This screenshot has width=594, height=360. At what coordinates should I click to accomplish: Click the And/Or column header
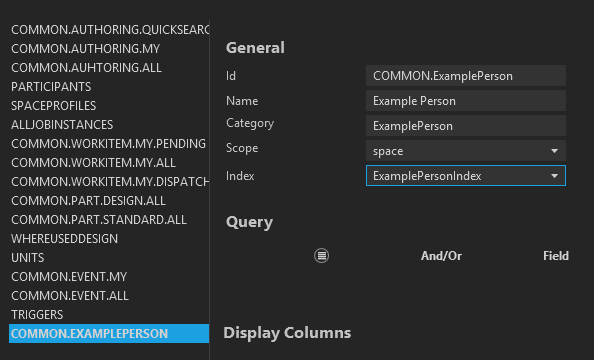pyautogui.click(x=441, y=256)
